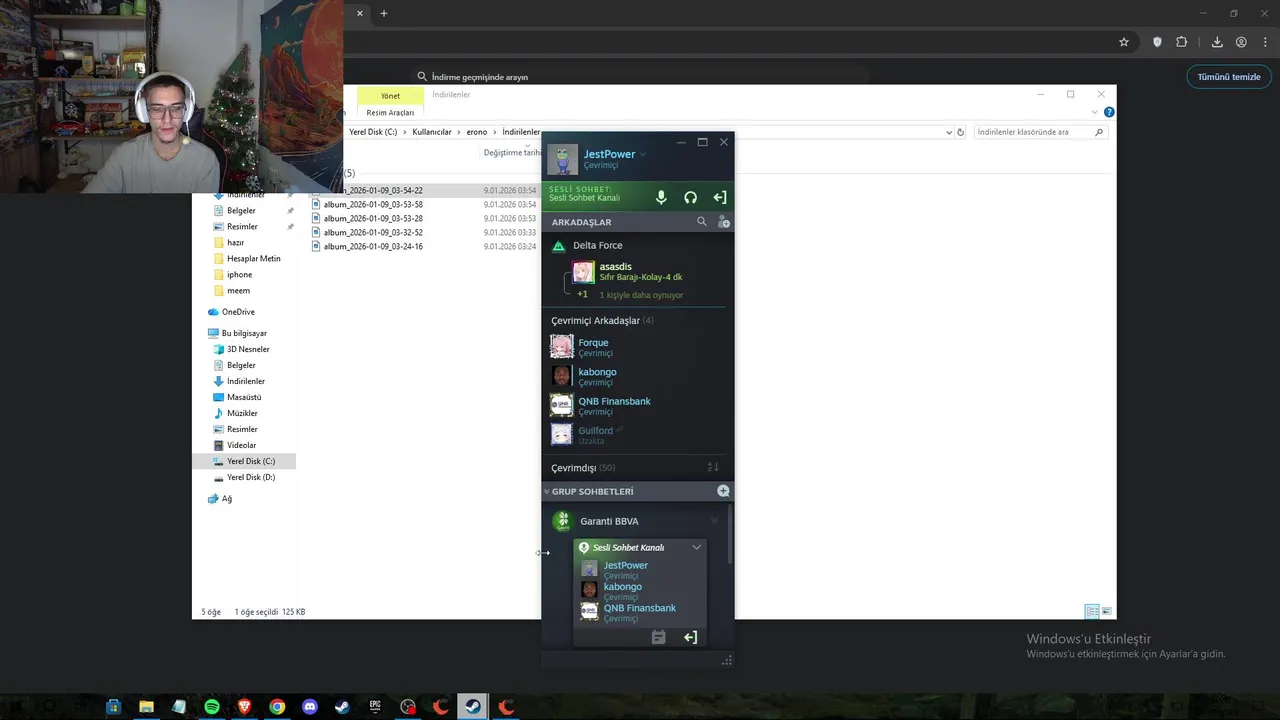This screenshot has width=1280, height=720.
Task: Open hazır folder in Explorer sidebar
Action: click(x=235, y=243)
